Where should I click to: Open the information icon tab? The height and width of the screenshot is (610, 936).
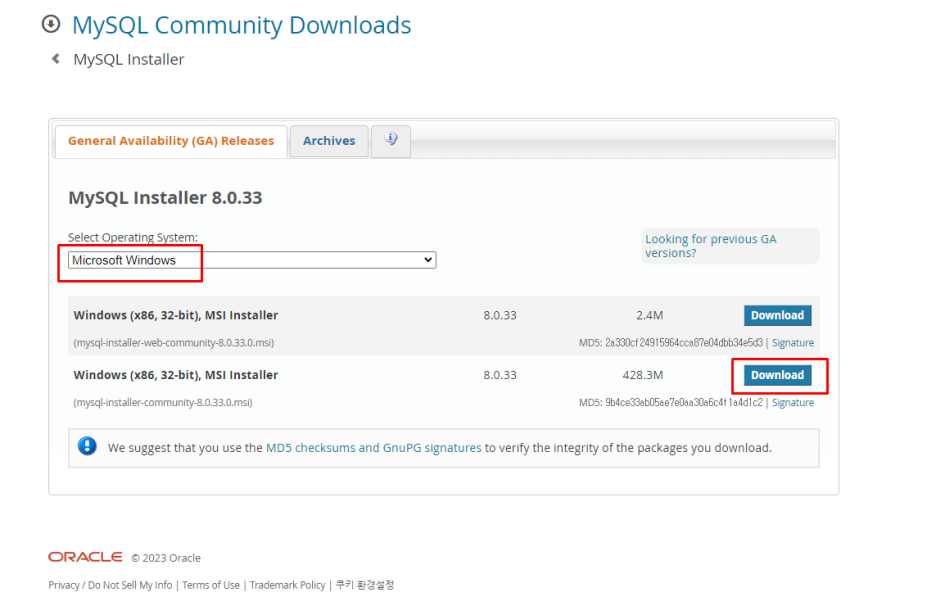391,141
